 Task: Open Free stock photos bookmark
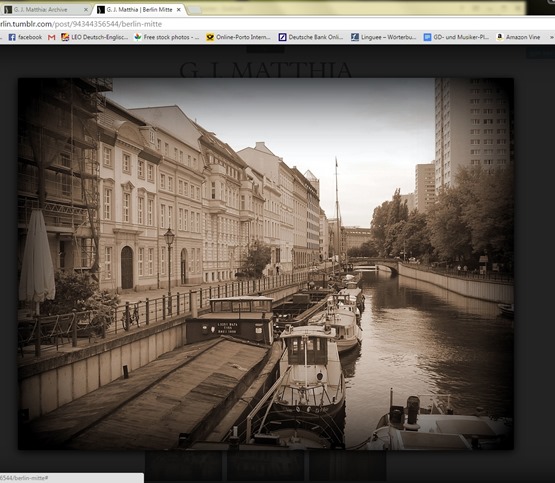(x=167, y=37)
